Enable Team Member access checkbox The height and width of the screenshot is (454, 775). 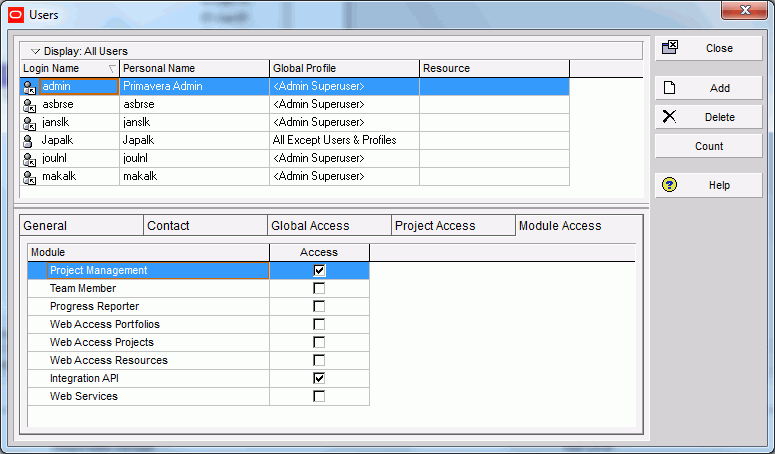319,288
